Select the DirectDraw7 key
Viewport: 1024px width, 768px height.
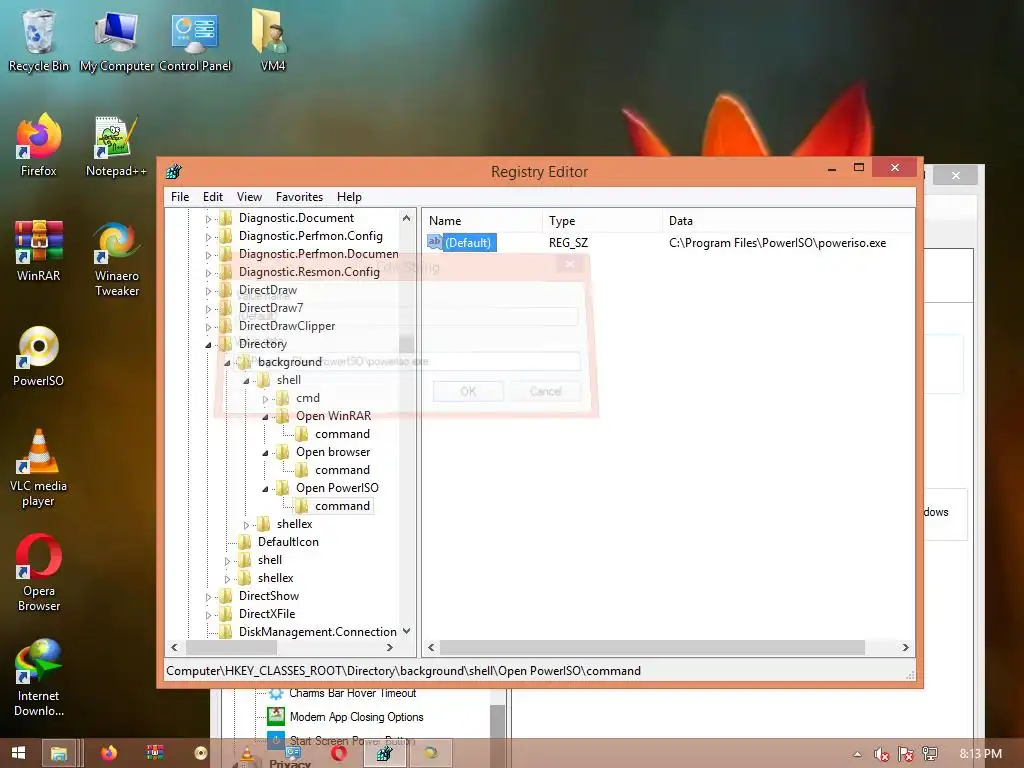pyautogui.click(x=271, y=308)
